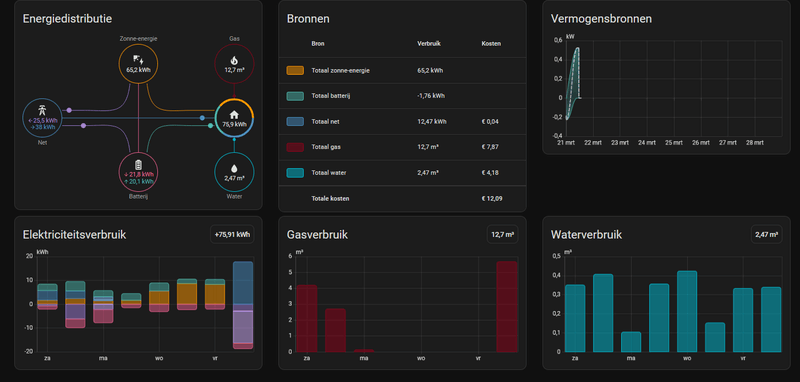The image size is (800, 382).
Task: Click the +75,91 kWh badge on Elektriciteitsverbruik
Action: click(x=232, y=235)
